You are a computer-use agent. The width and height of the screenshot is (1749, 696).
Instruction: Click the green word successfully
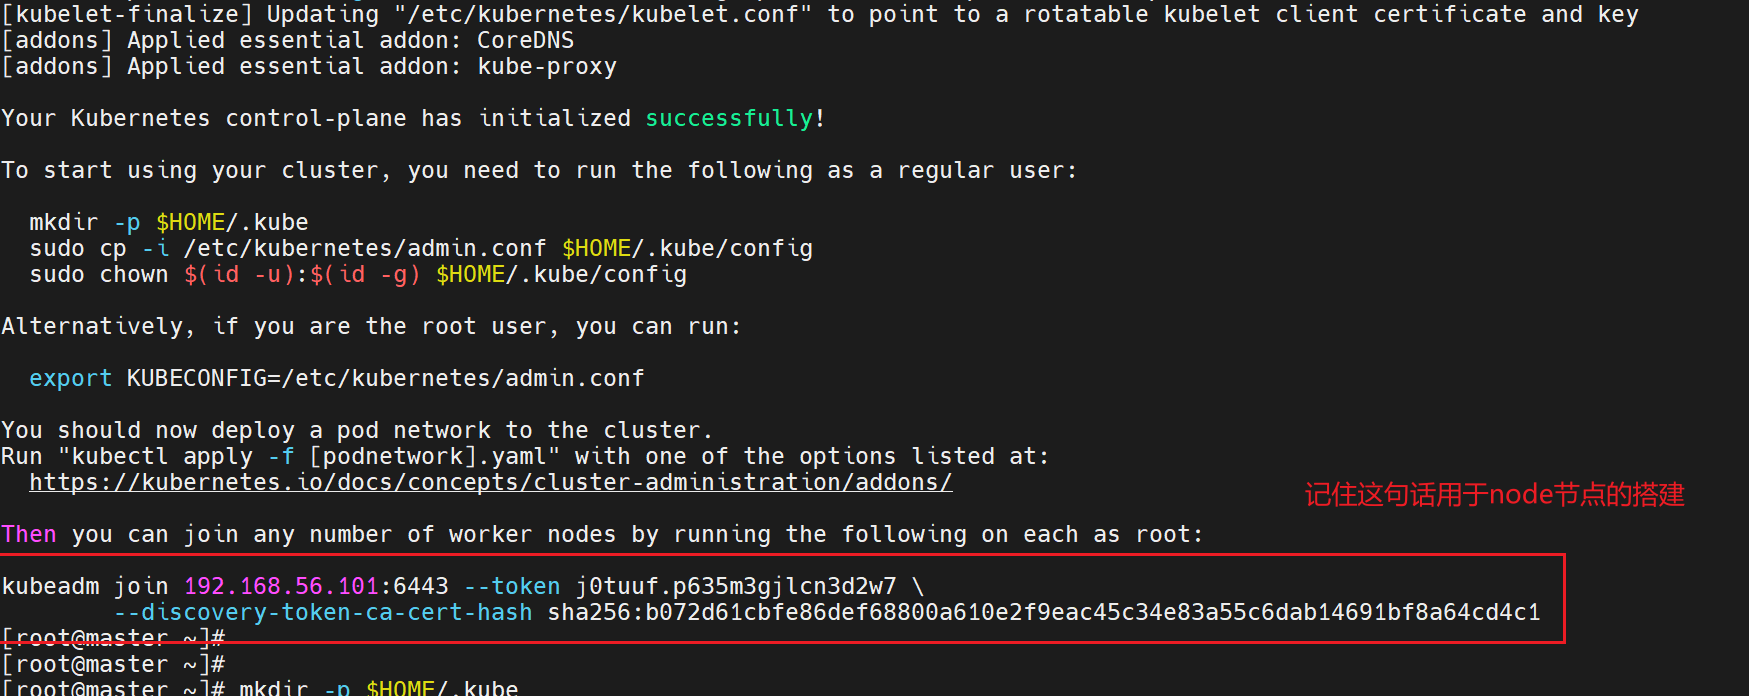729,118
